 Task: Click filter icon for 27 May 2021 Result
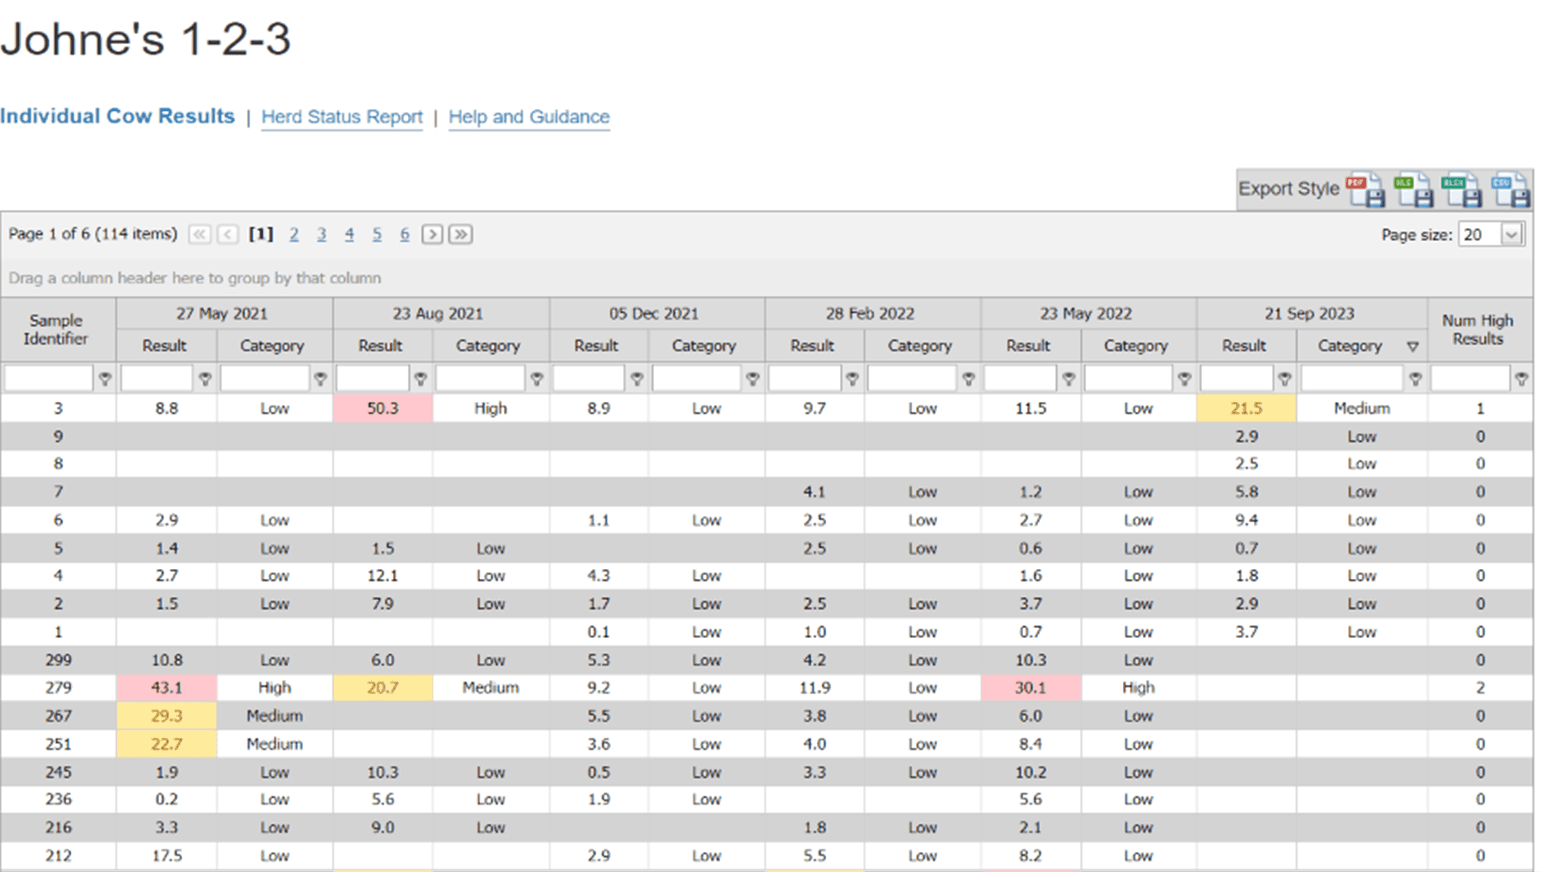(205, 379)
